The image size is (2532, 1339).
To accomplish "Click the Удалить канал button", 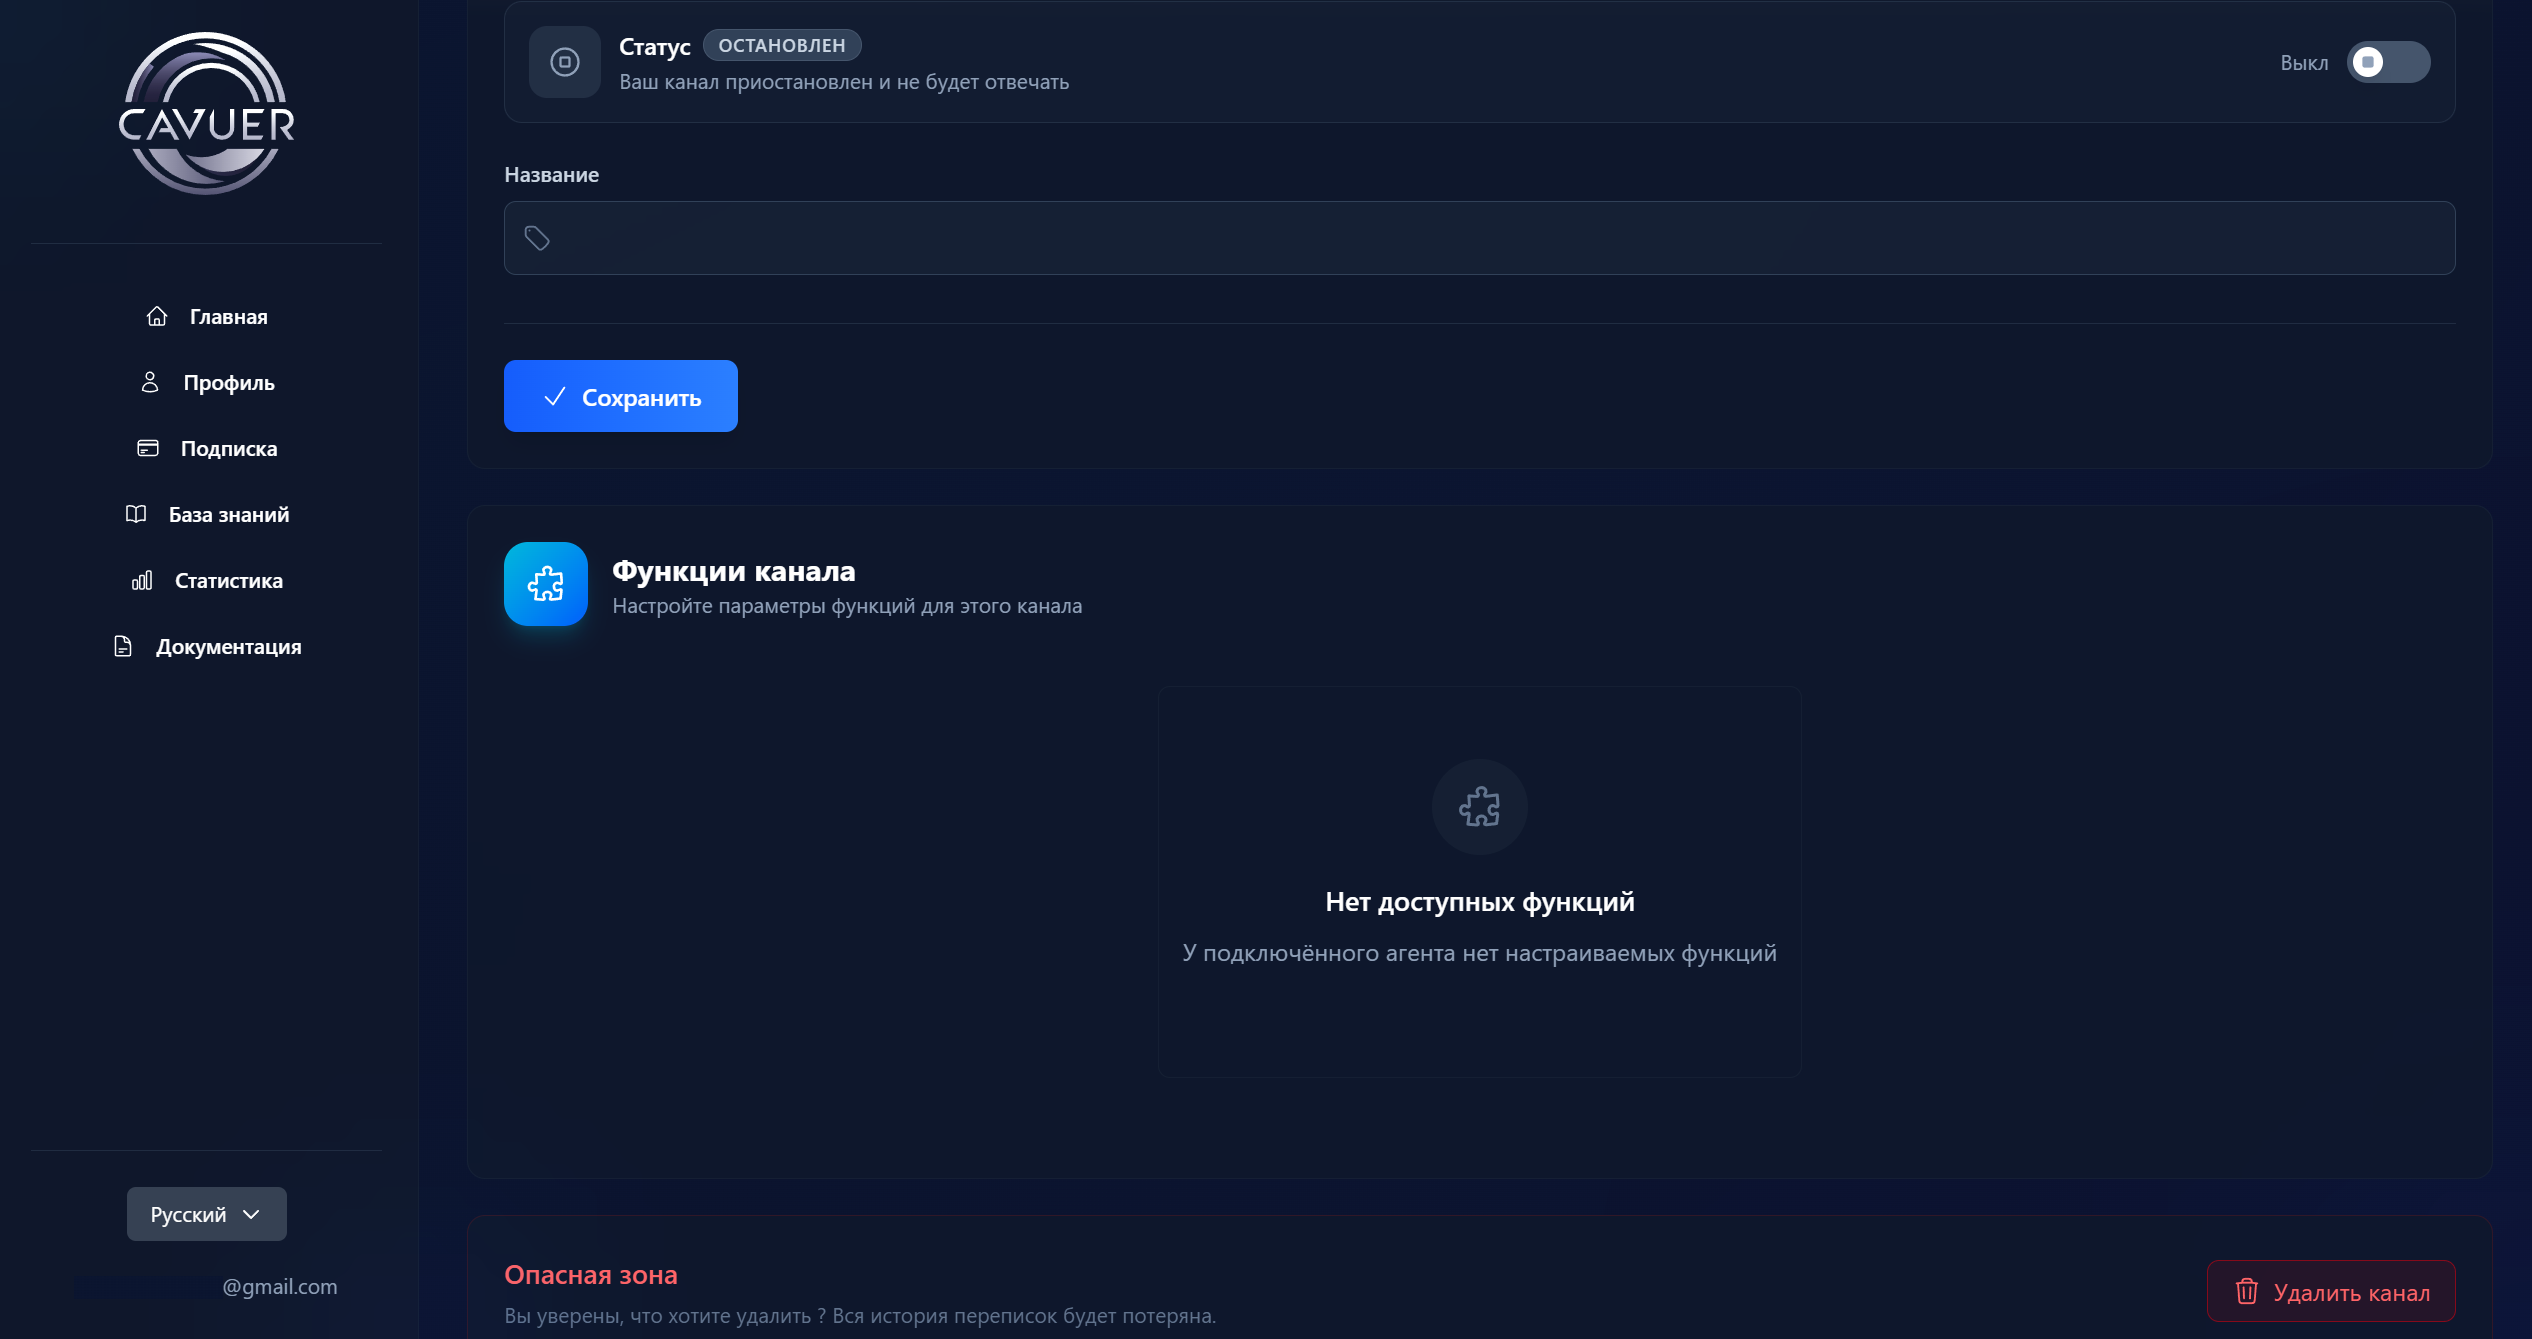I will [2331, 1292].
